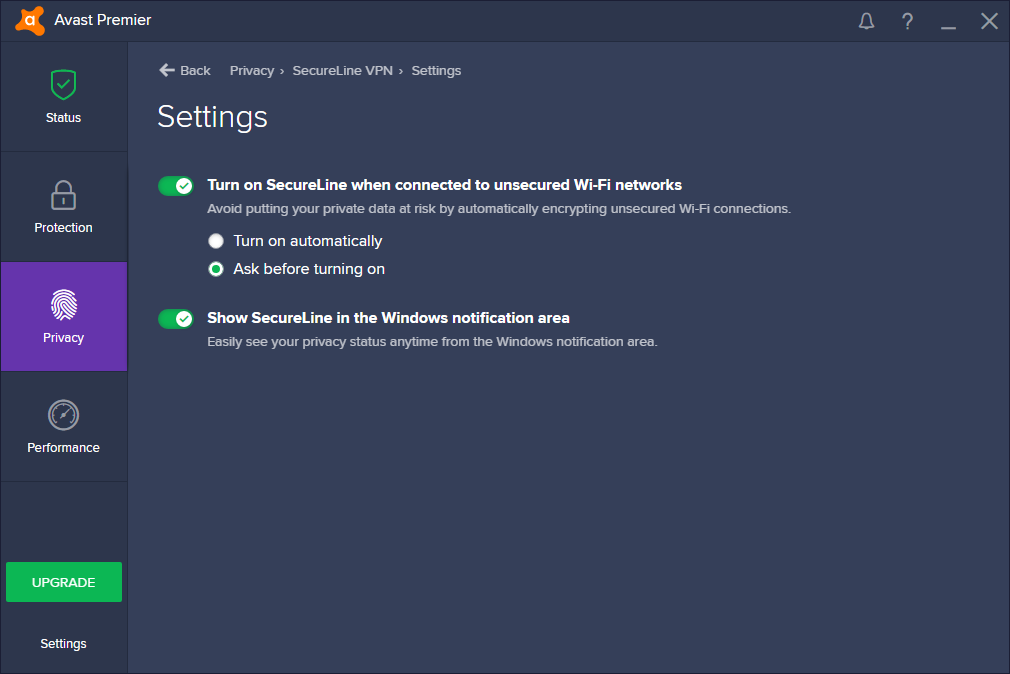The width and height of the screenshot is (1010, 674).
Task: Click the Avast logo icon
Action: (30, 21)
